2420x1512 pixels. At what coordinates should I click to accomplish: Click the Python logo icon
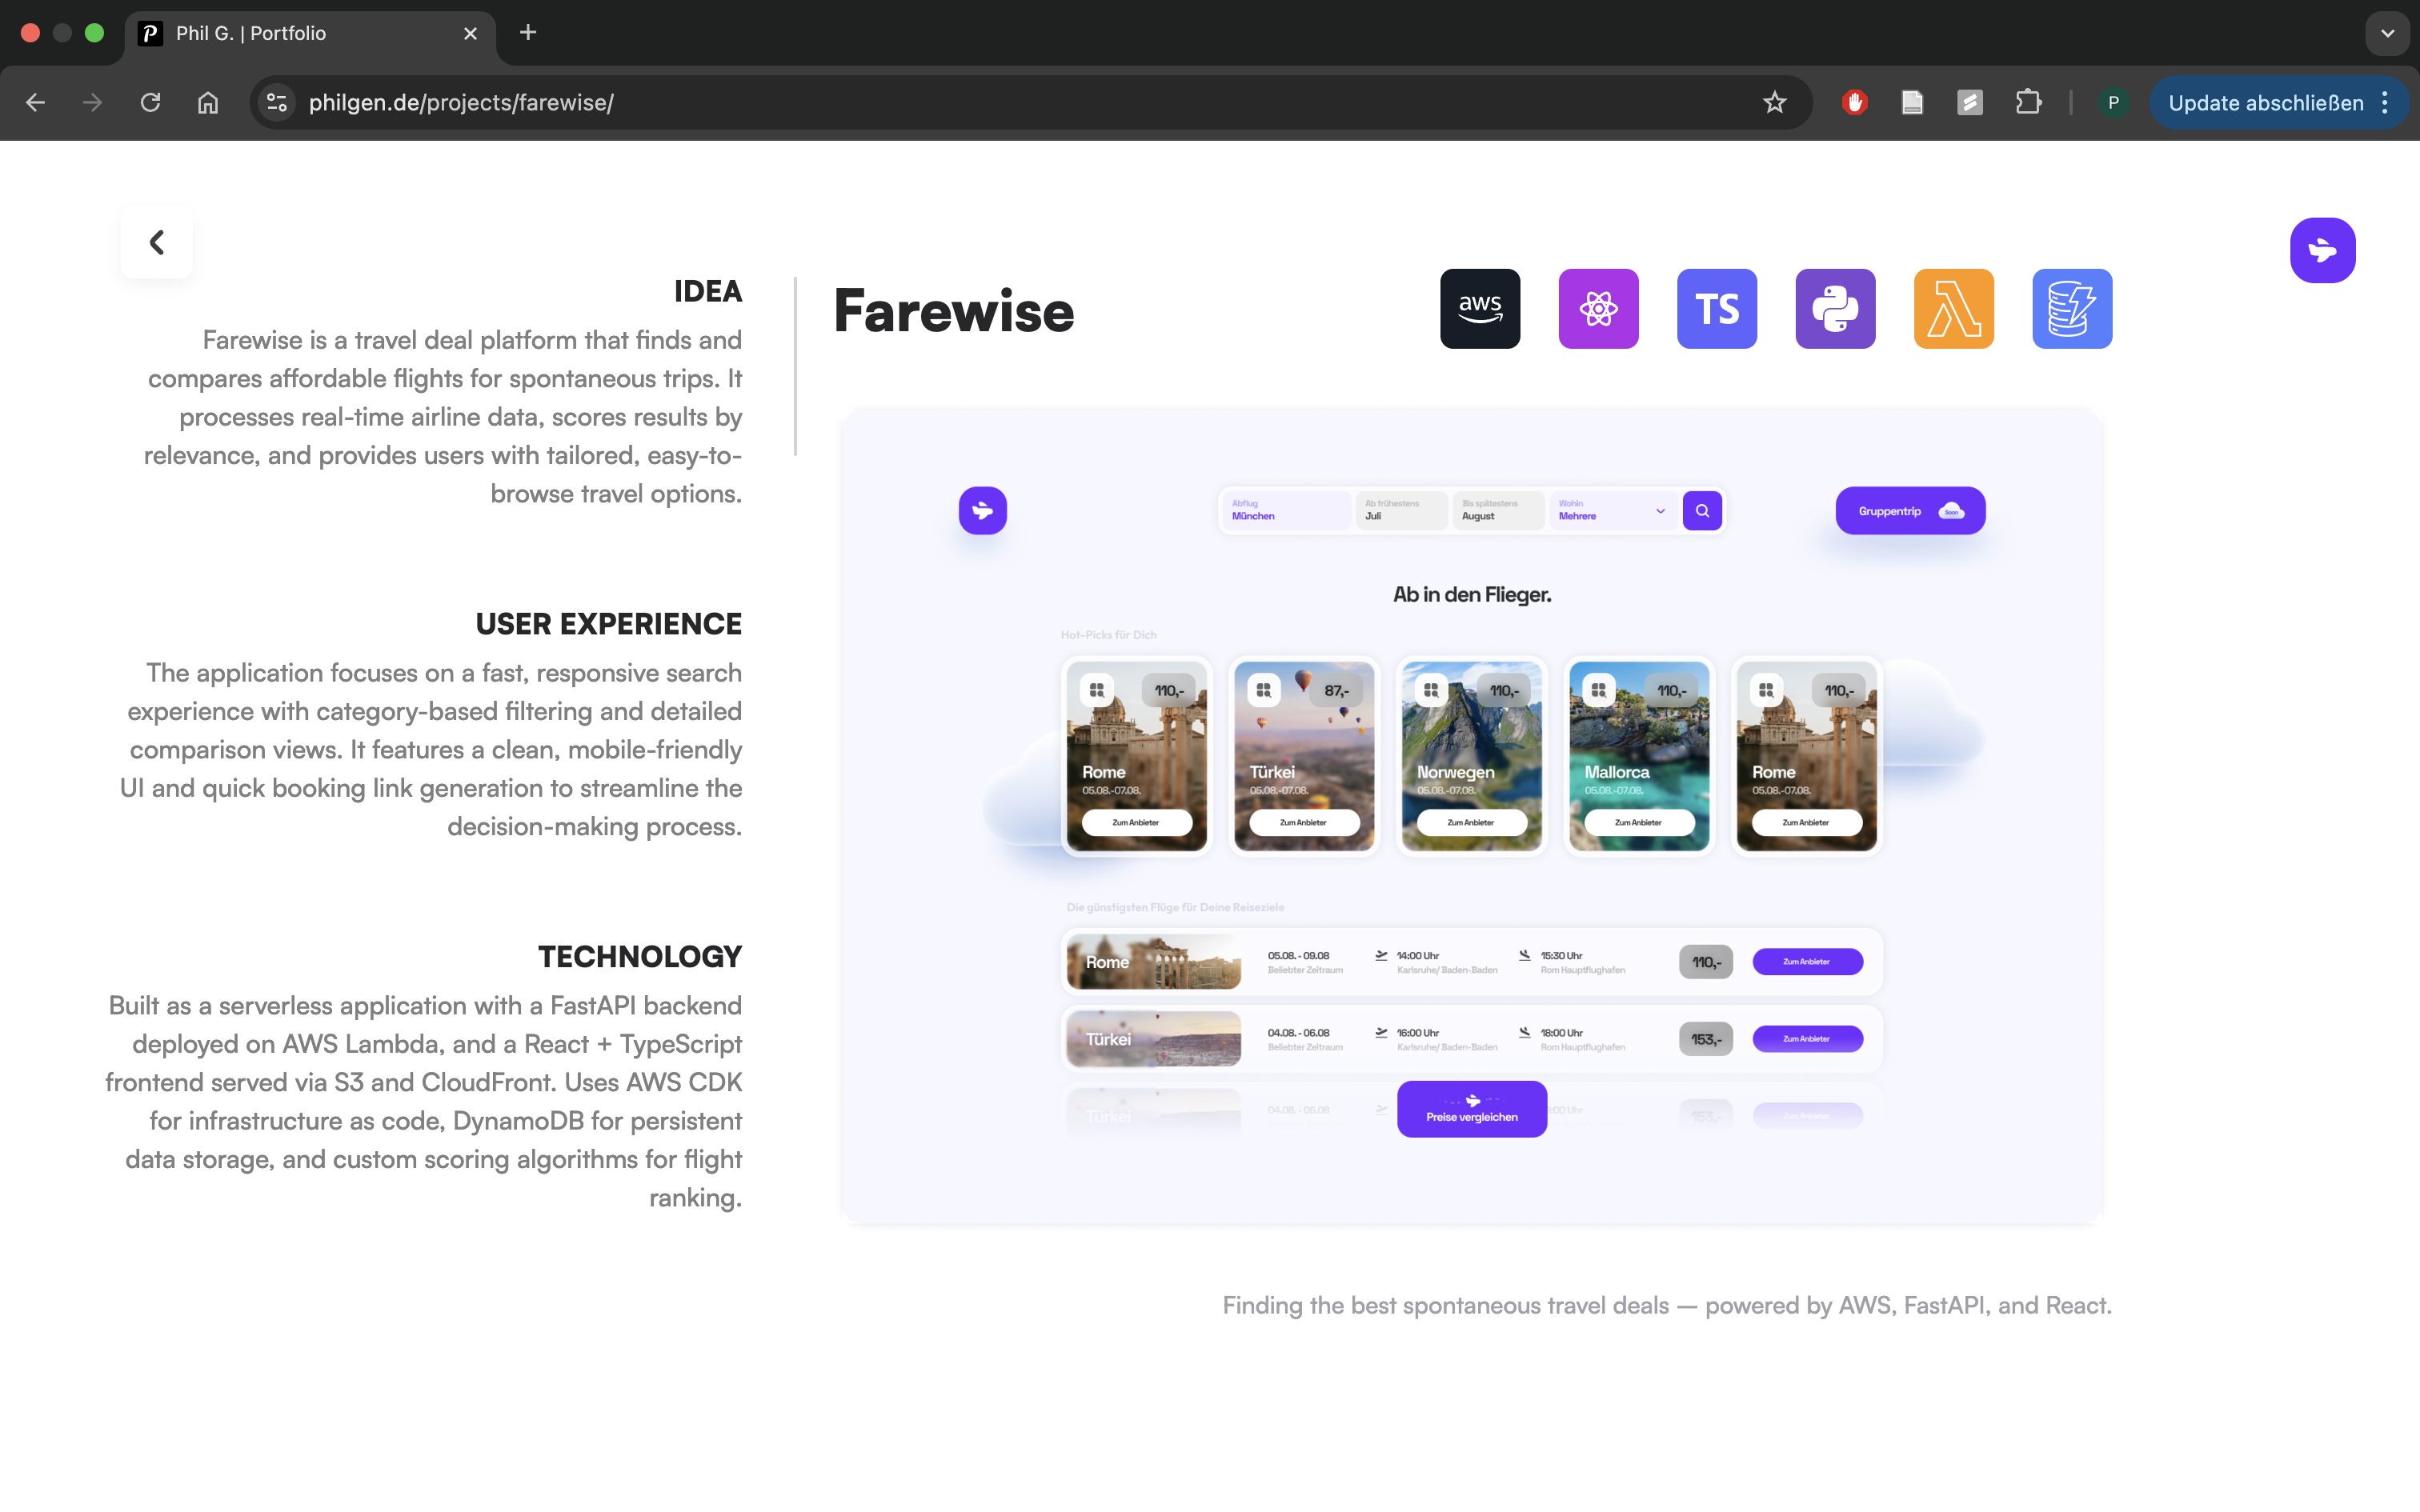(x=1835, y=309)
